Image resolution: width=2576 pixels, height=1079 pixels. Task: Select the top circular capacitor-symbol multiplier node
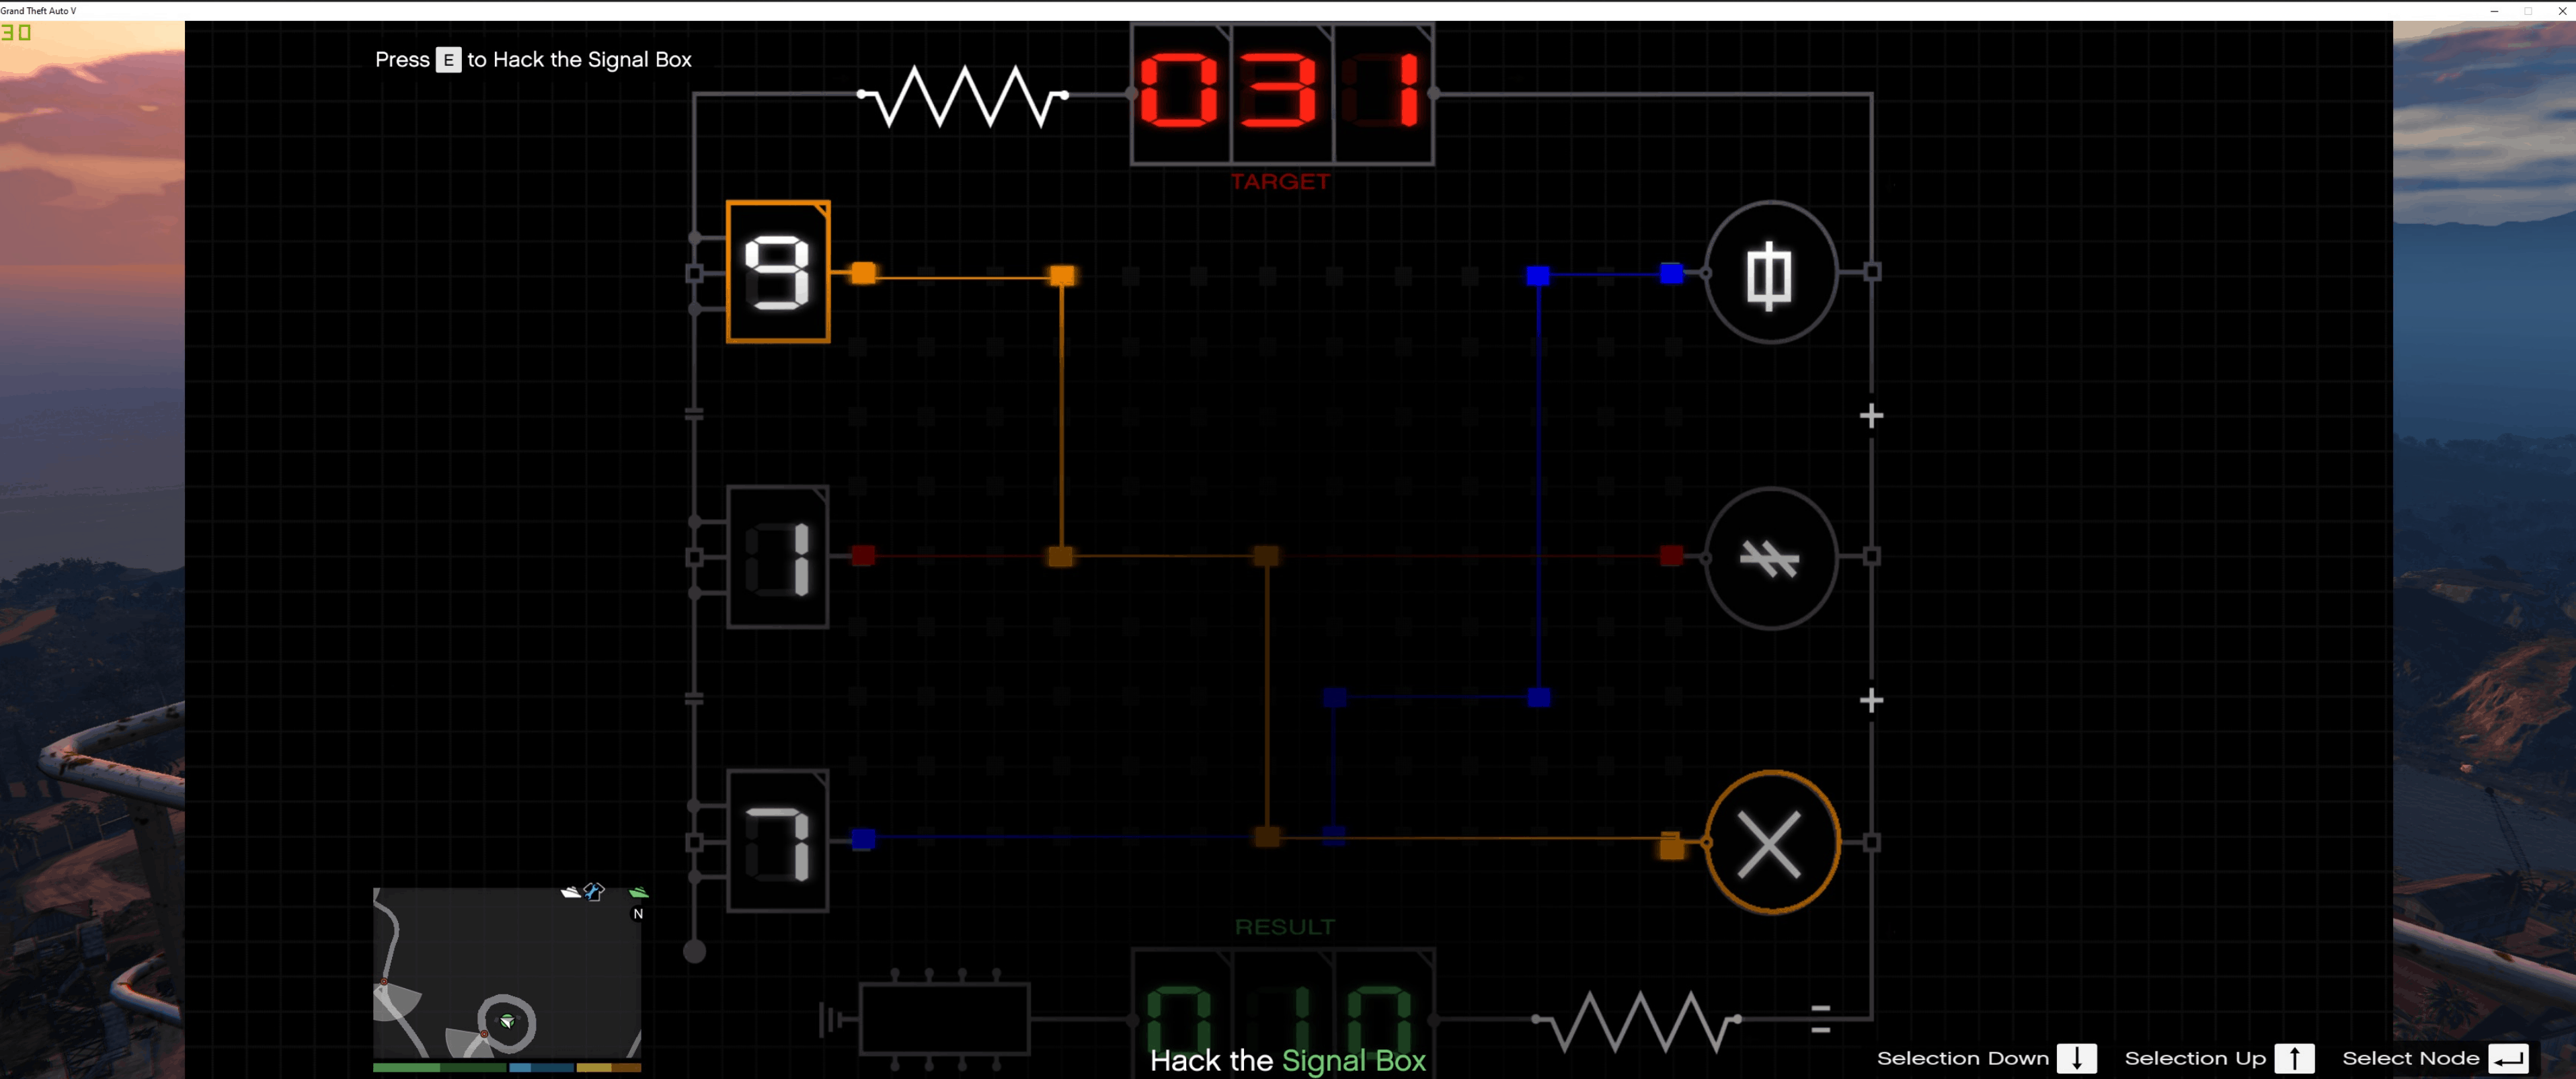pyautogui.click(x=1771, y=272)
